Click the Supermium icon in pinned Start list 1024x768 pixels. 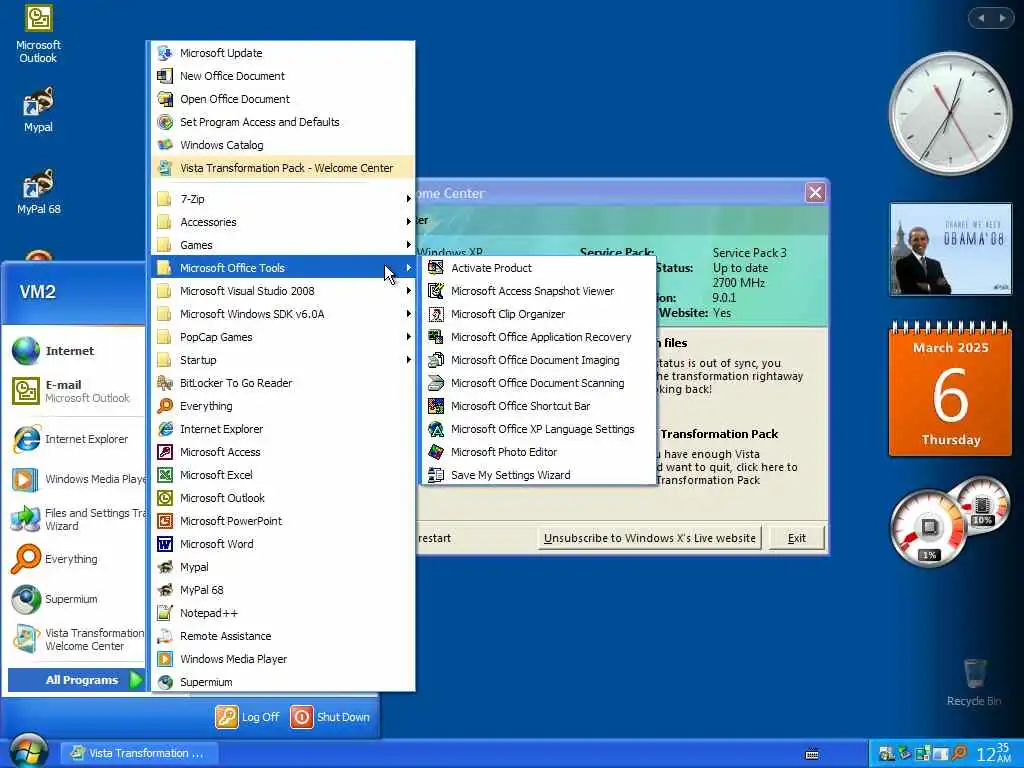point(25,599)
